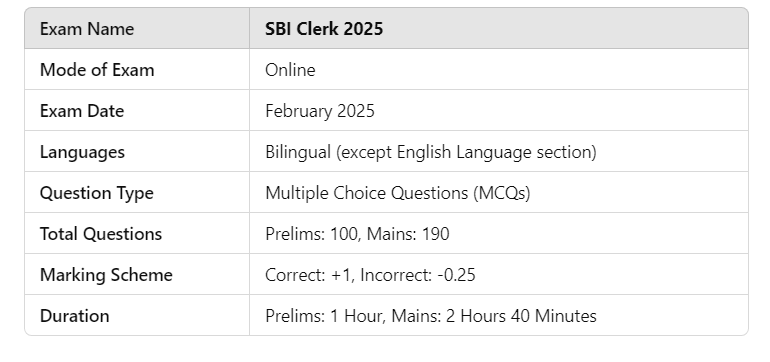
Task: Click the "2 Hours 40 Minutes" duration text
Action: [x=521, y=316]
